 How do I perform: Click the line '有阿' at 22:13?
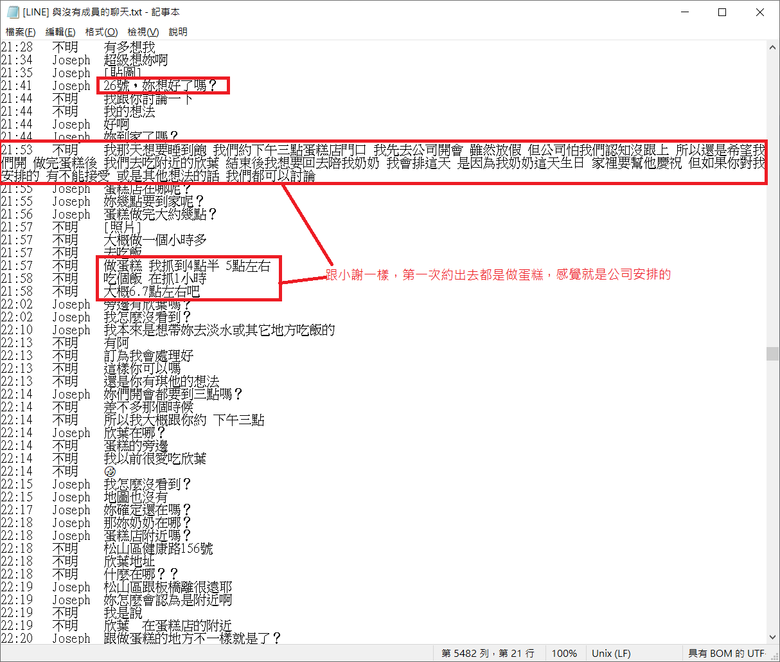click(116, 343)
